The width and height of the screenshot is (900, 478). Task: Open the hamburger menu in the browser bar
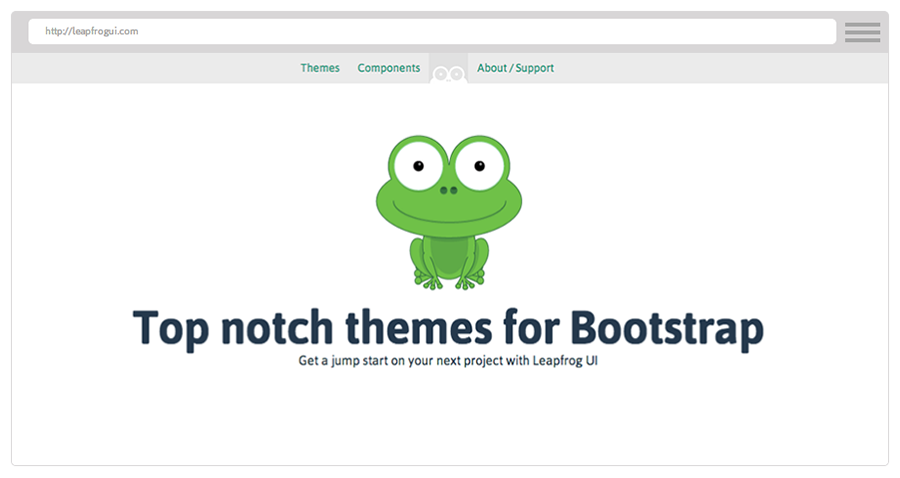[x=861, y=32]
